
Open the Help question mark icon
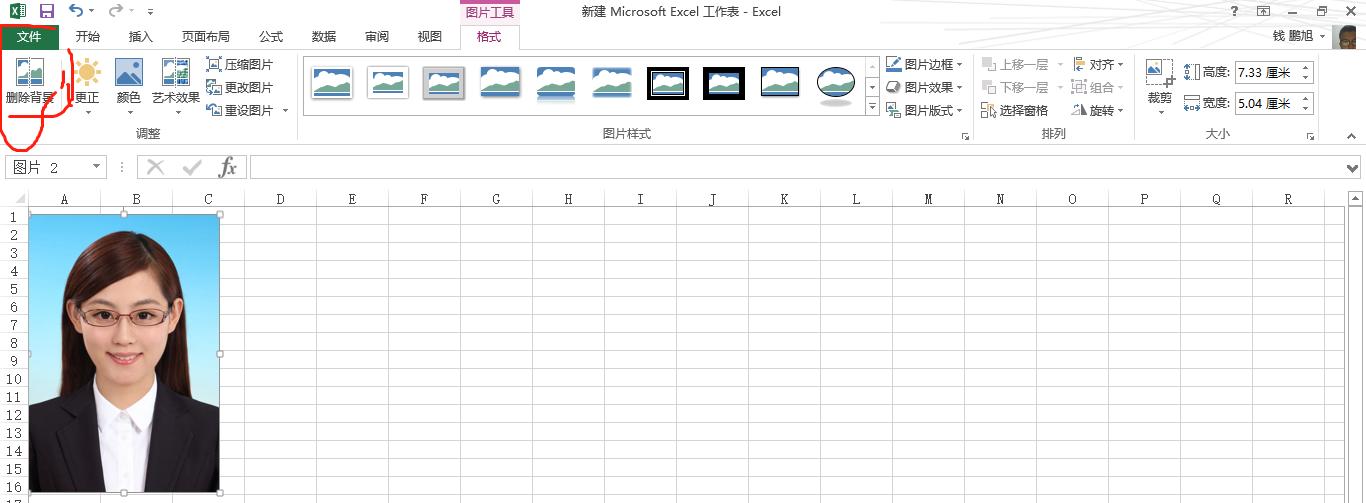point(1235,11)
